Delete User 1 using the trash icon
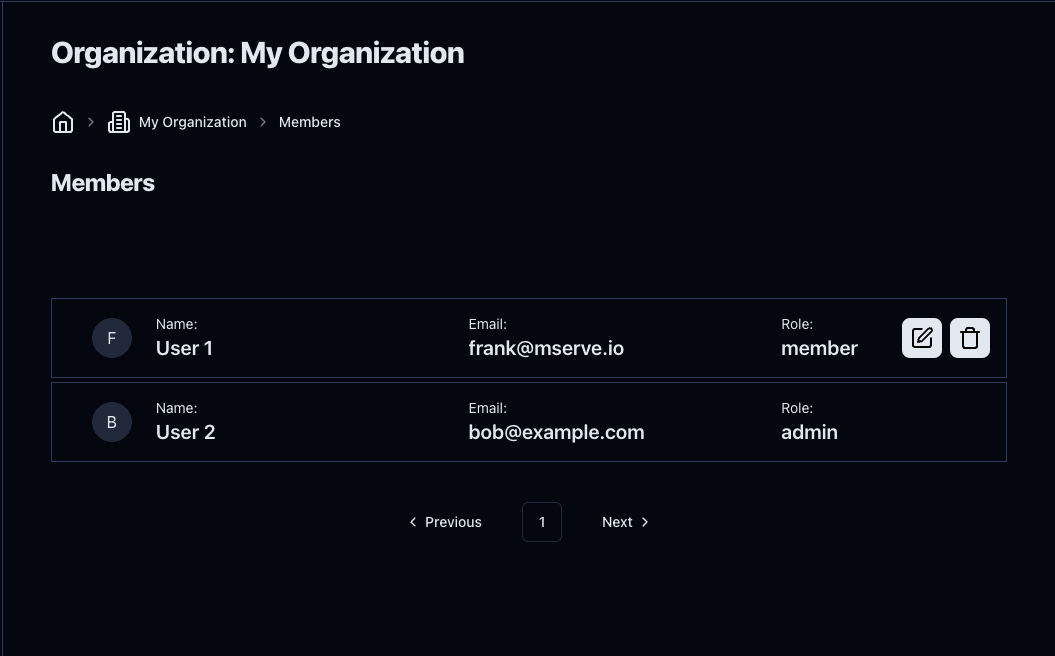This screenshot has height=656, width=1055. 970,338
